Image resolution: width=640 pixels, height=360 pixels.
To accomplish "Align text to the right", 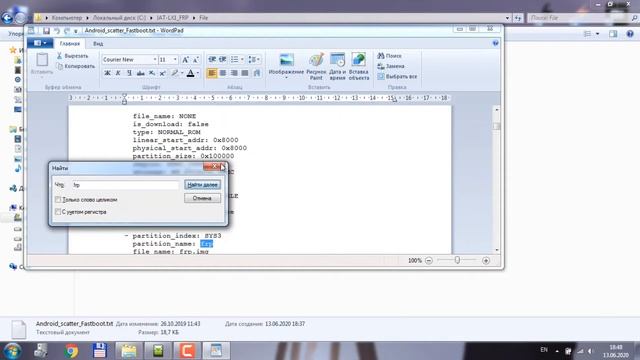I will [x=234, y=73].
